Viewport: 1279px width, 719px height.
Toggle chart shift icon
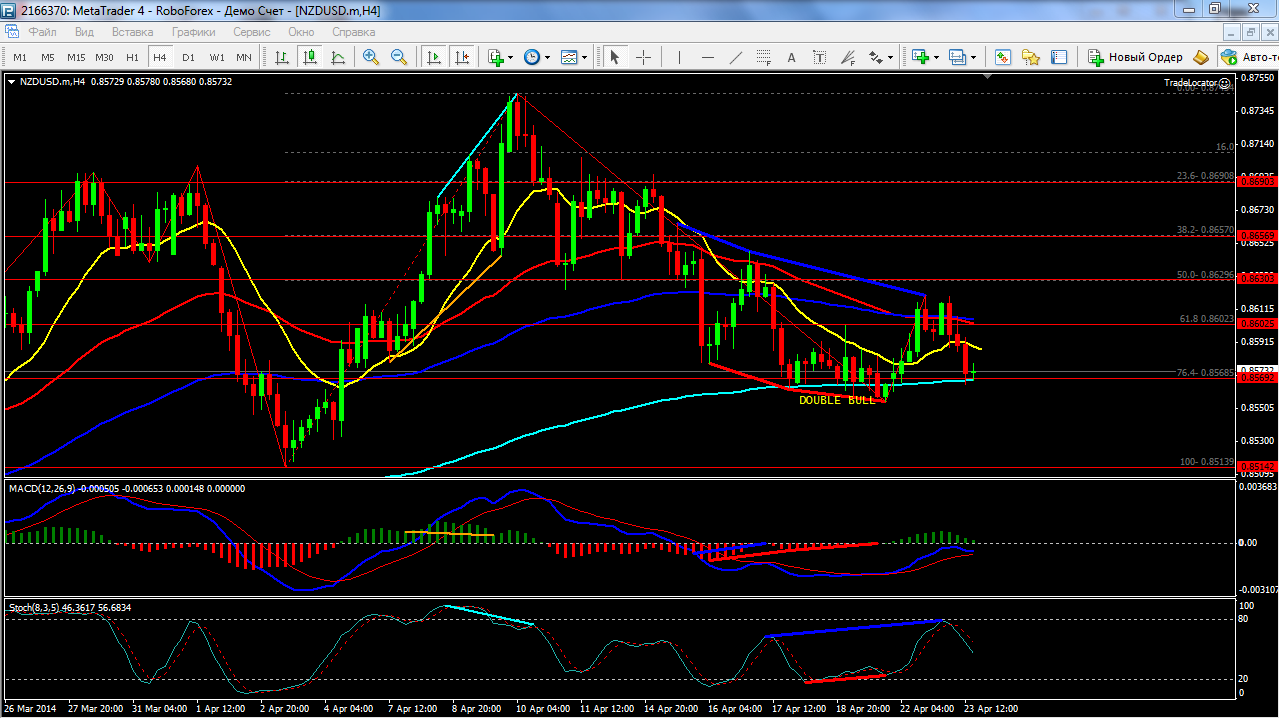coord(461,57)
